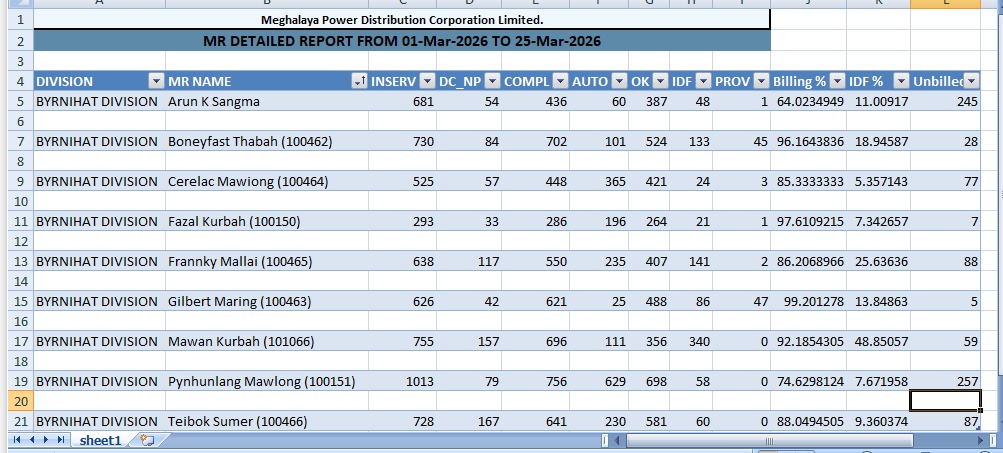This screenshot has width=1003, height=453.
Task: Select column B header
Action: [265, 4]
